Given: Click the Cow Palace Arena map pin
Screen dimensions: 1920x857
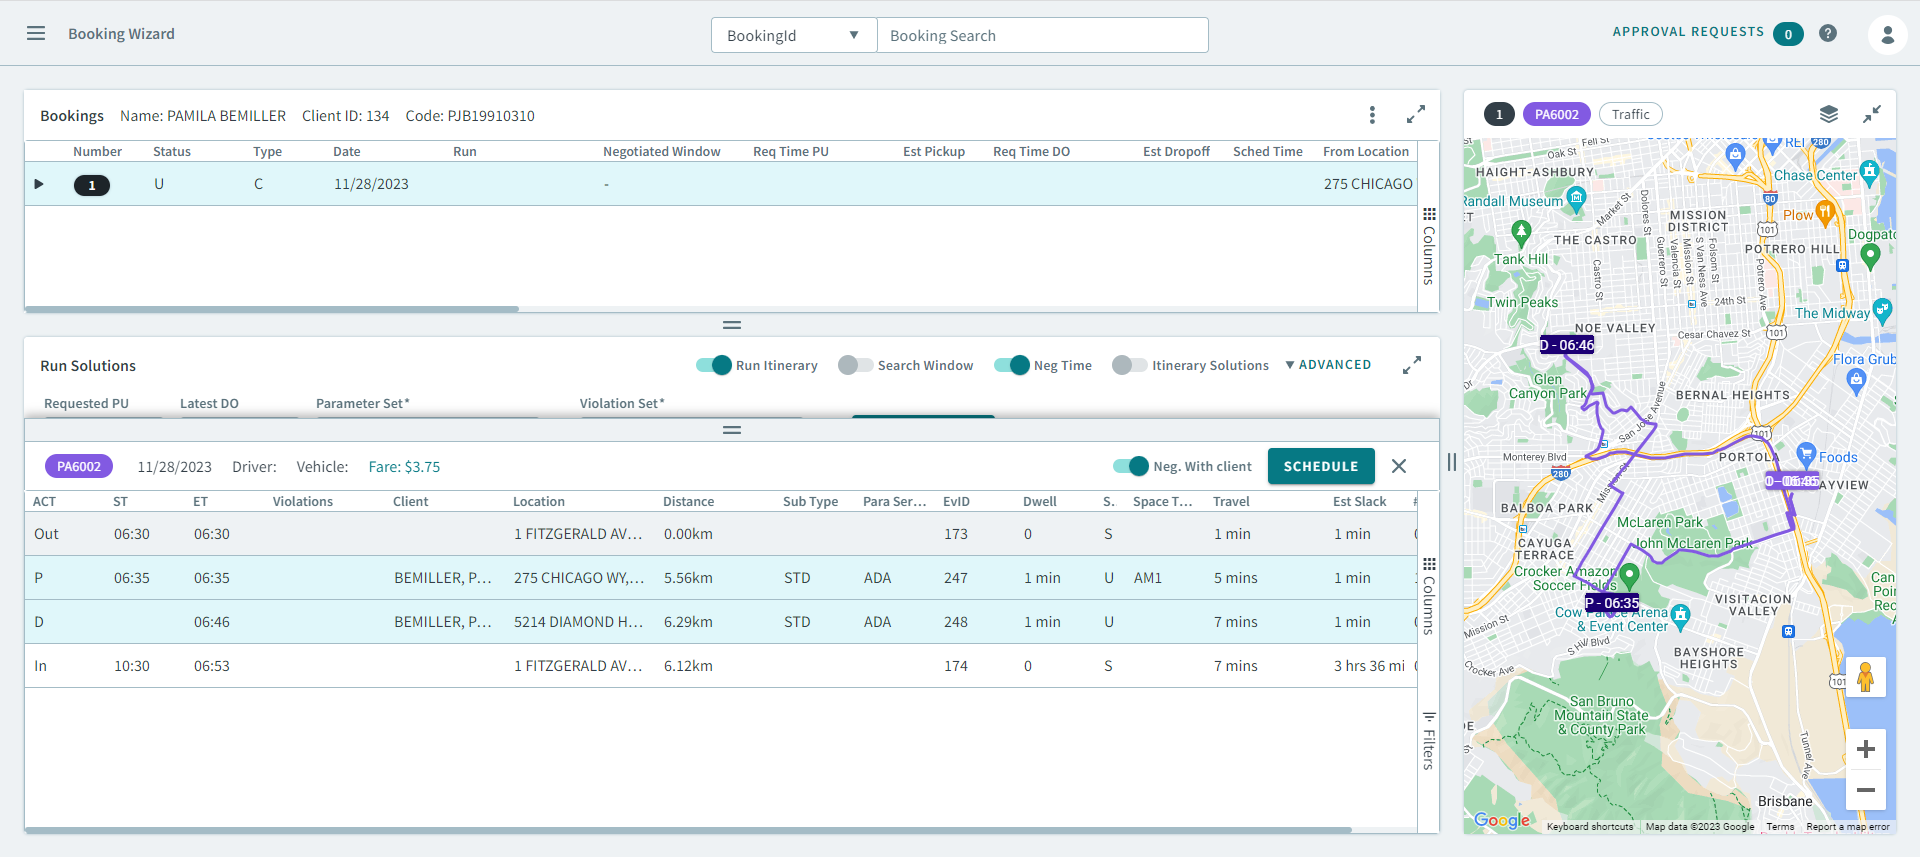Looking at the screenshot, I should [1680, 616].
